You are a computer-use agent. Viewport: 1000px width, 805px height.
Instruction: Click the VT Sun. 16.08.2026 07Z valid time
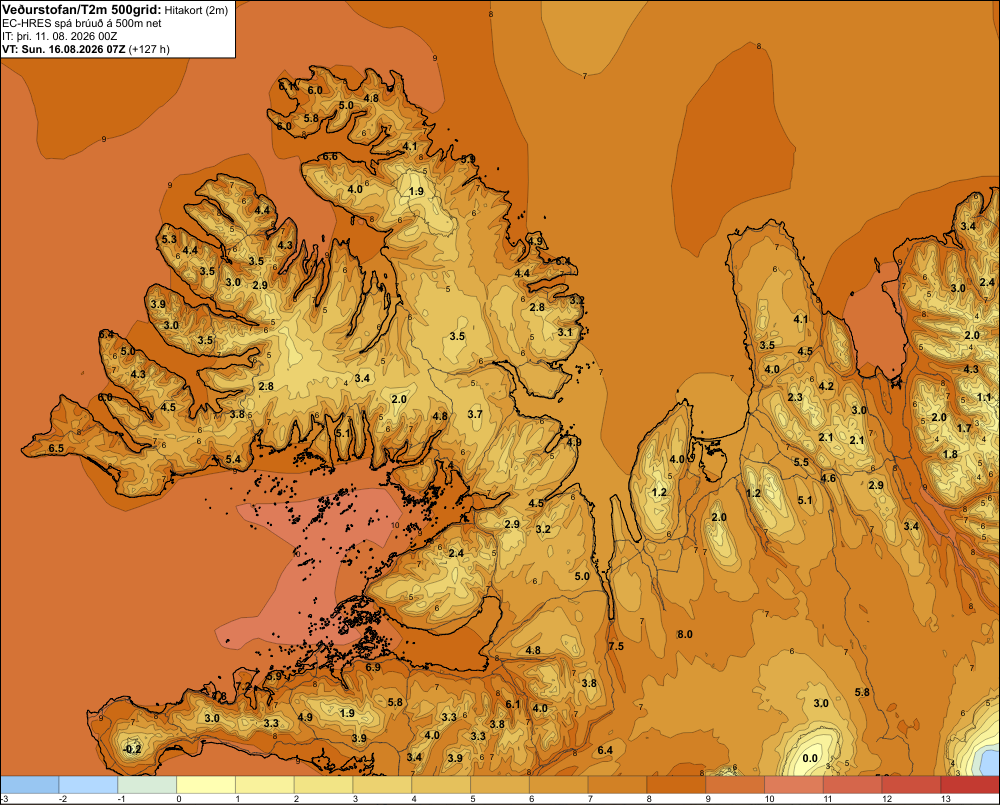tap(64, 49)
